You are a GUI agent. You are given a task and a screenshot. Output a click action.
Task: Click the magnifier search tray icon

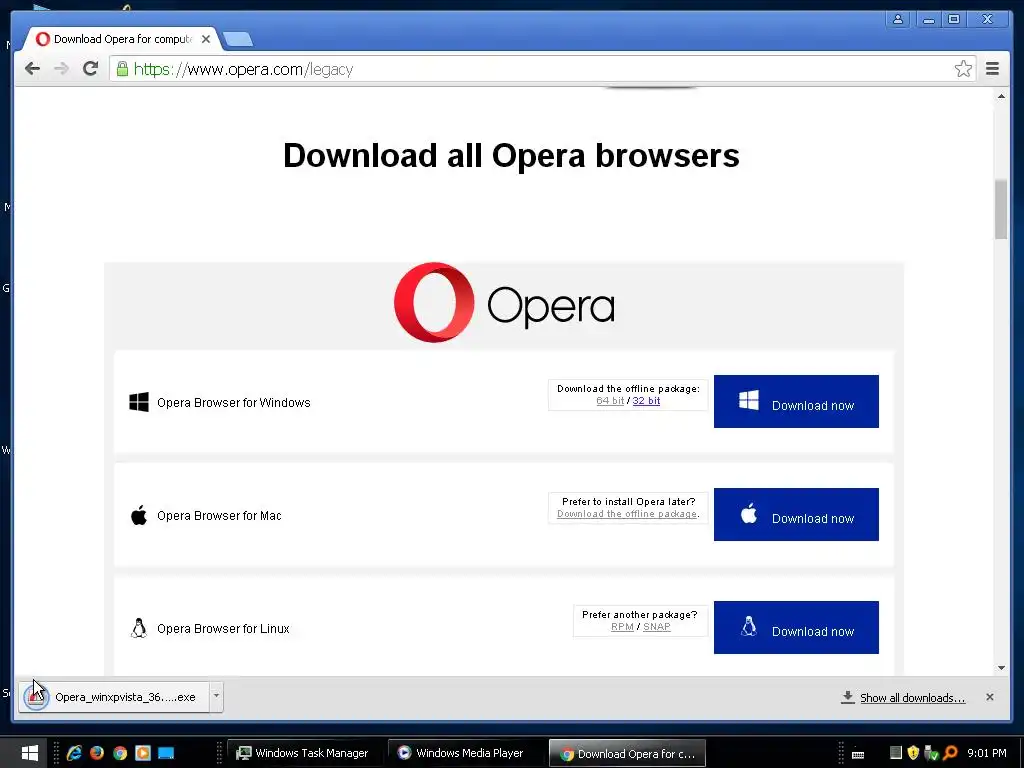click(950, 753)
